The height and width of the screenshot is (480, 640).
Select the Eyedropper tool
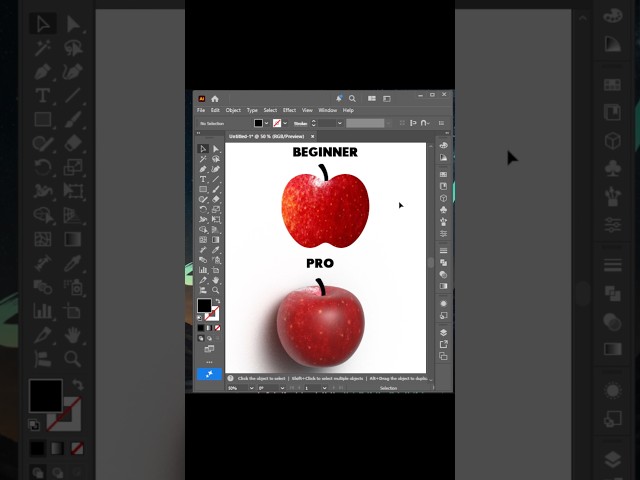click(216, 250)
